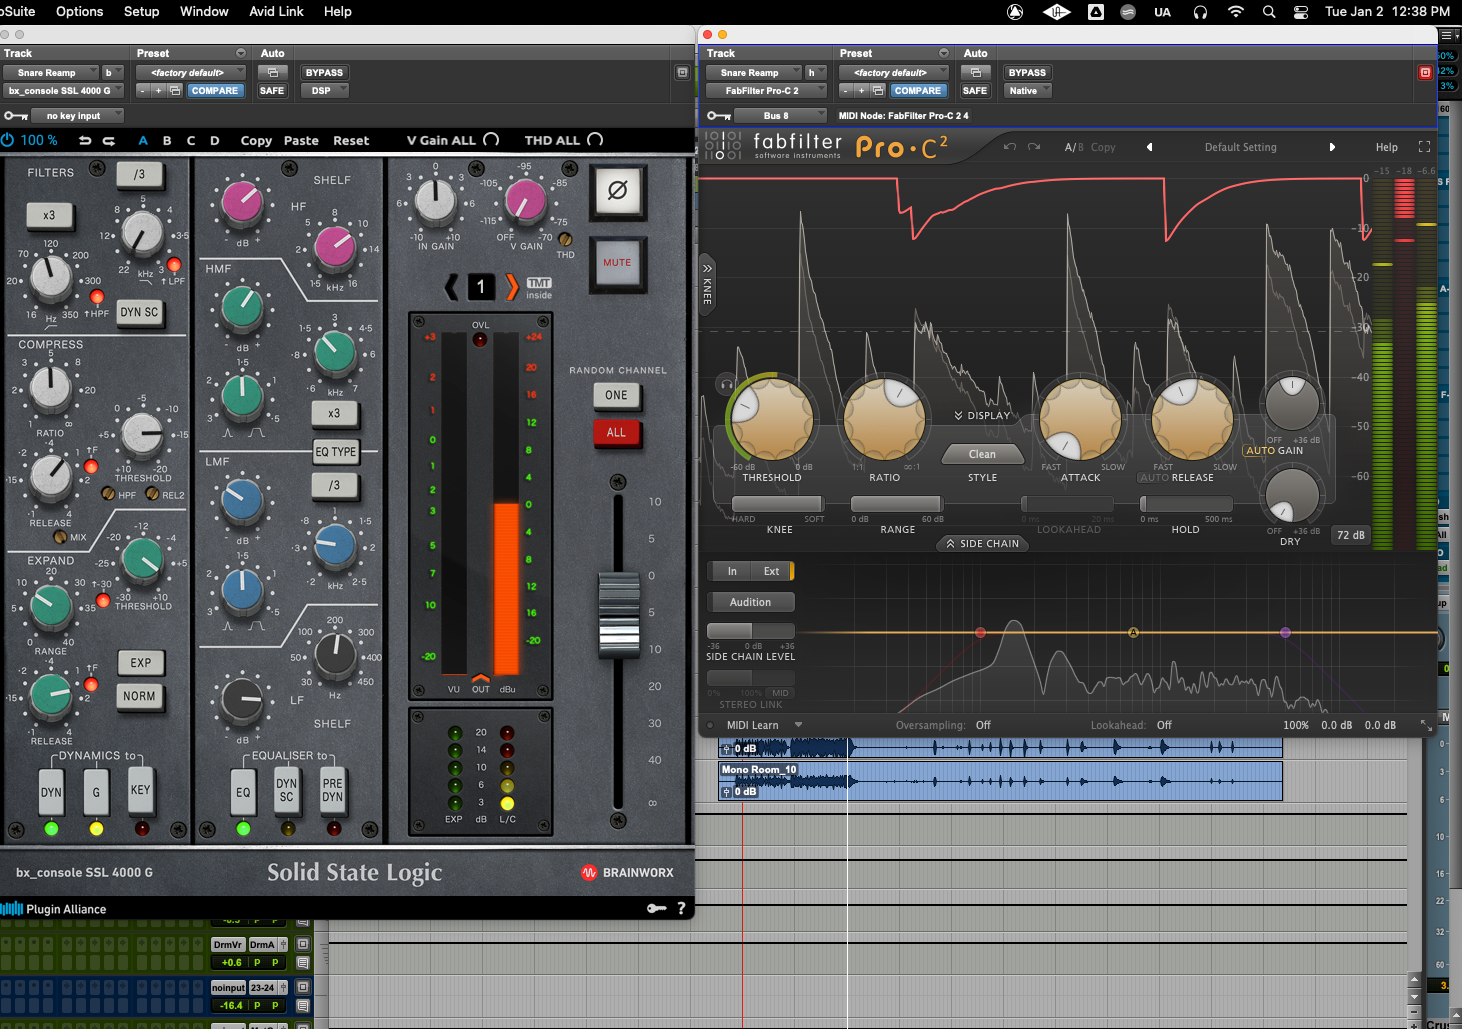Viewport: 1462px width, 1029px height.
Task: Click the Mono Room_10 audio clip
Action: (1000, 781)
